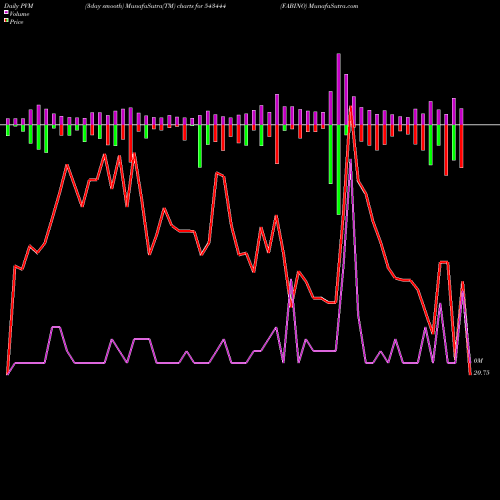The image size is (500, 500).
Task: Click the Volume legend color swatch
Action: [x=6, y=12]
